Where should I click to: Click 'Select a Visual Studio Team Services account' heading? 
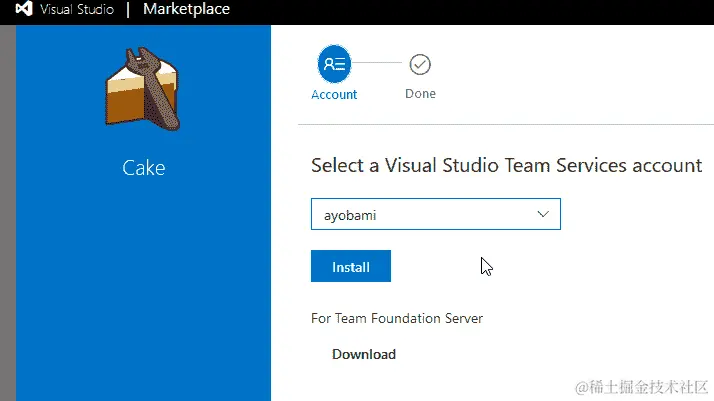pyautogui.click(x=506, y=165)
